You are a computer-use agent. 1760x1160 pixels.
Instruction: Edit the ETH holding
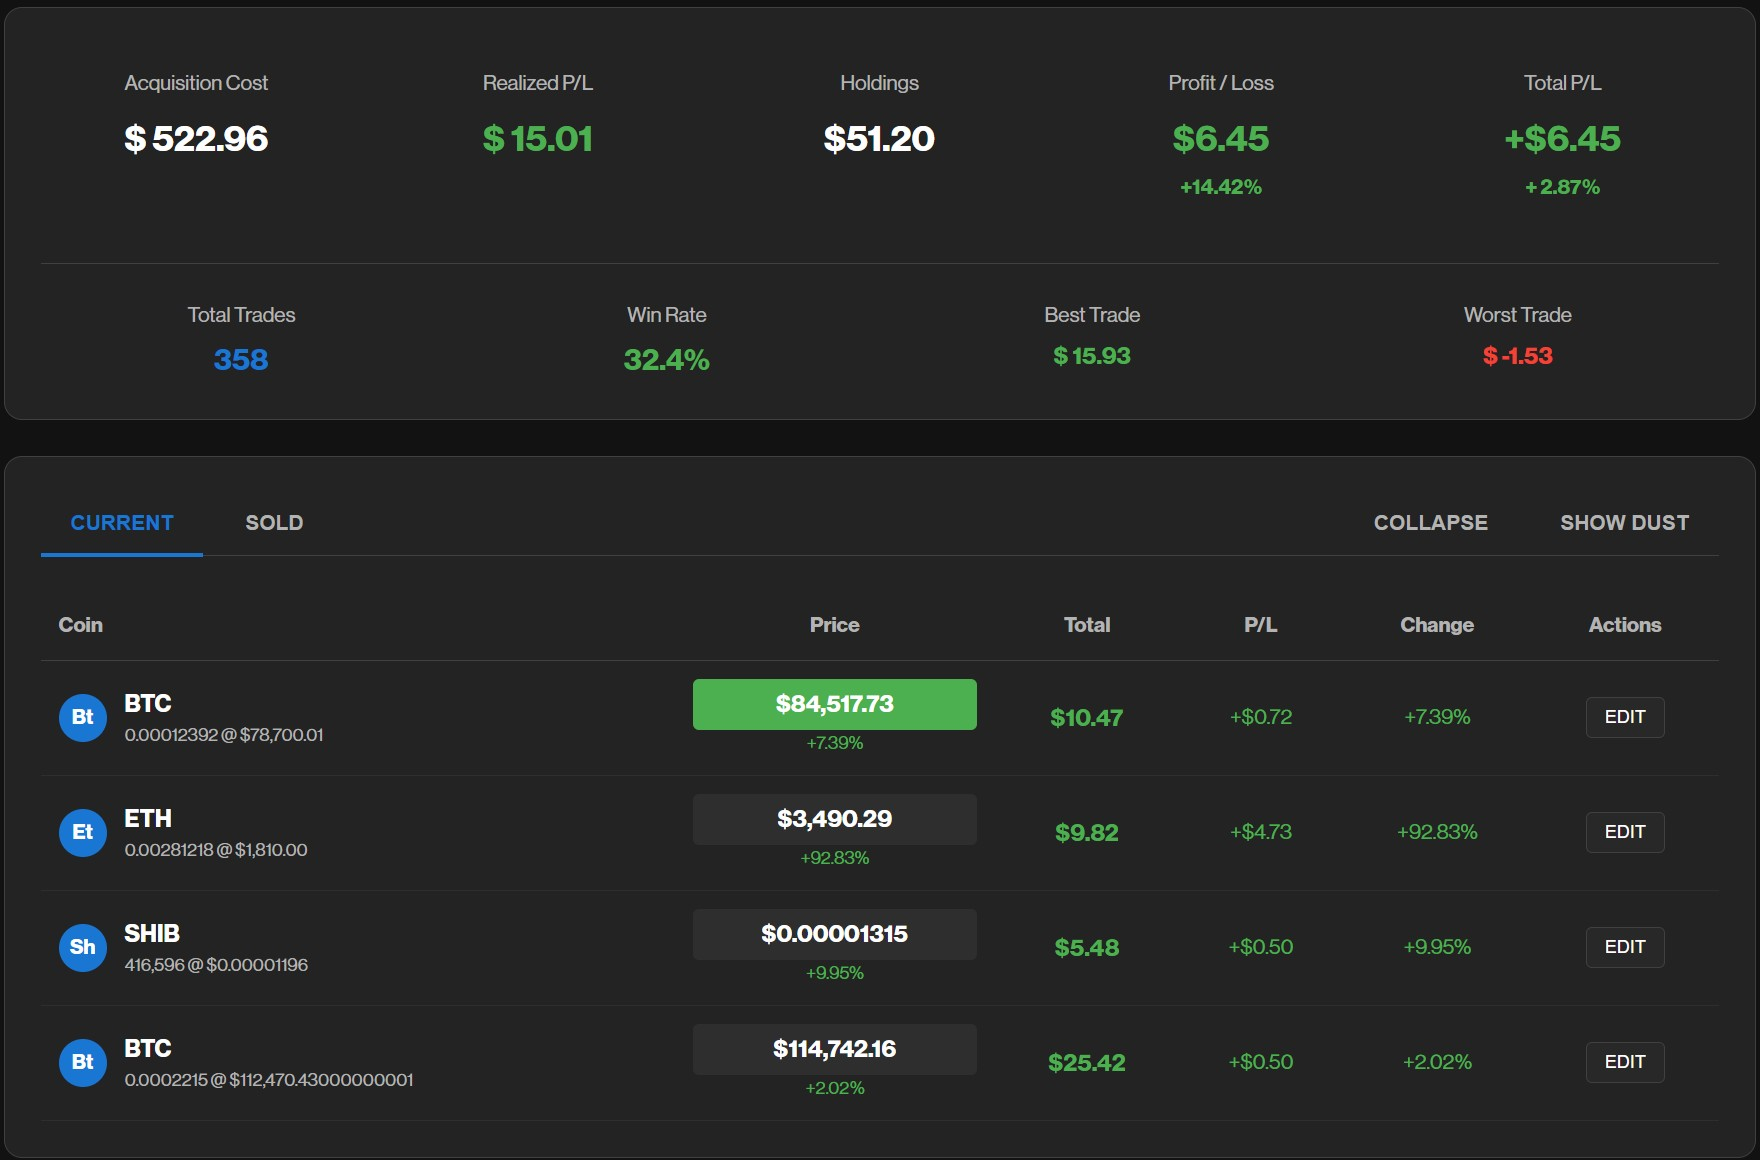1624,832
